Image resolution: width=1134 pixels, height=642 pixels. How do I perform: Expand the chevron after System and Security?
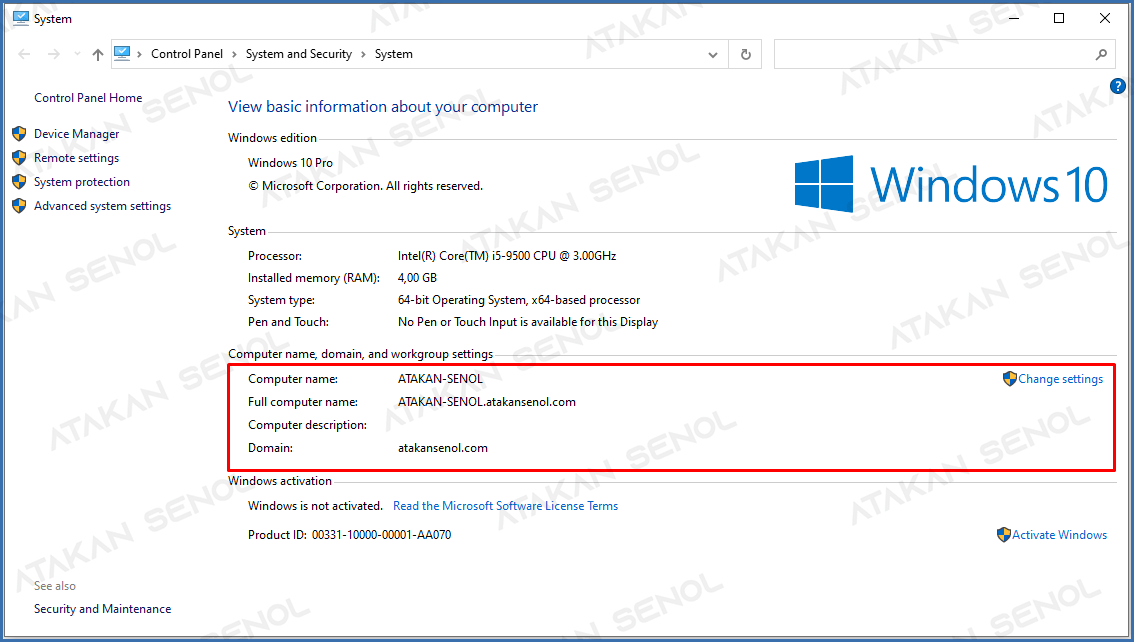point(363,54)
